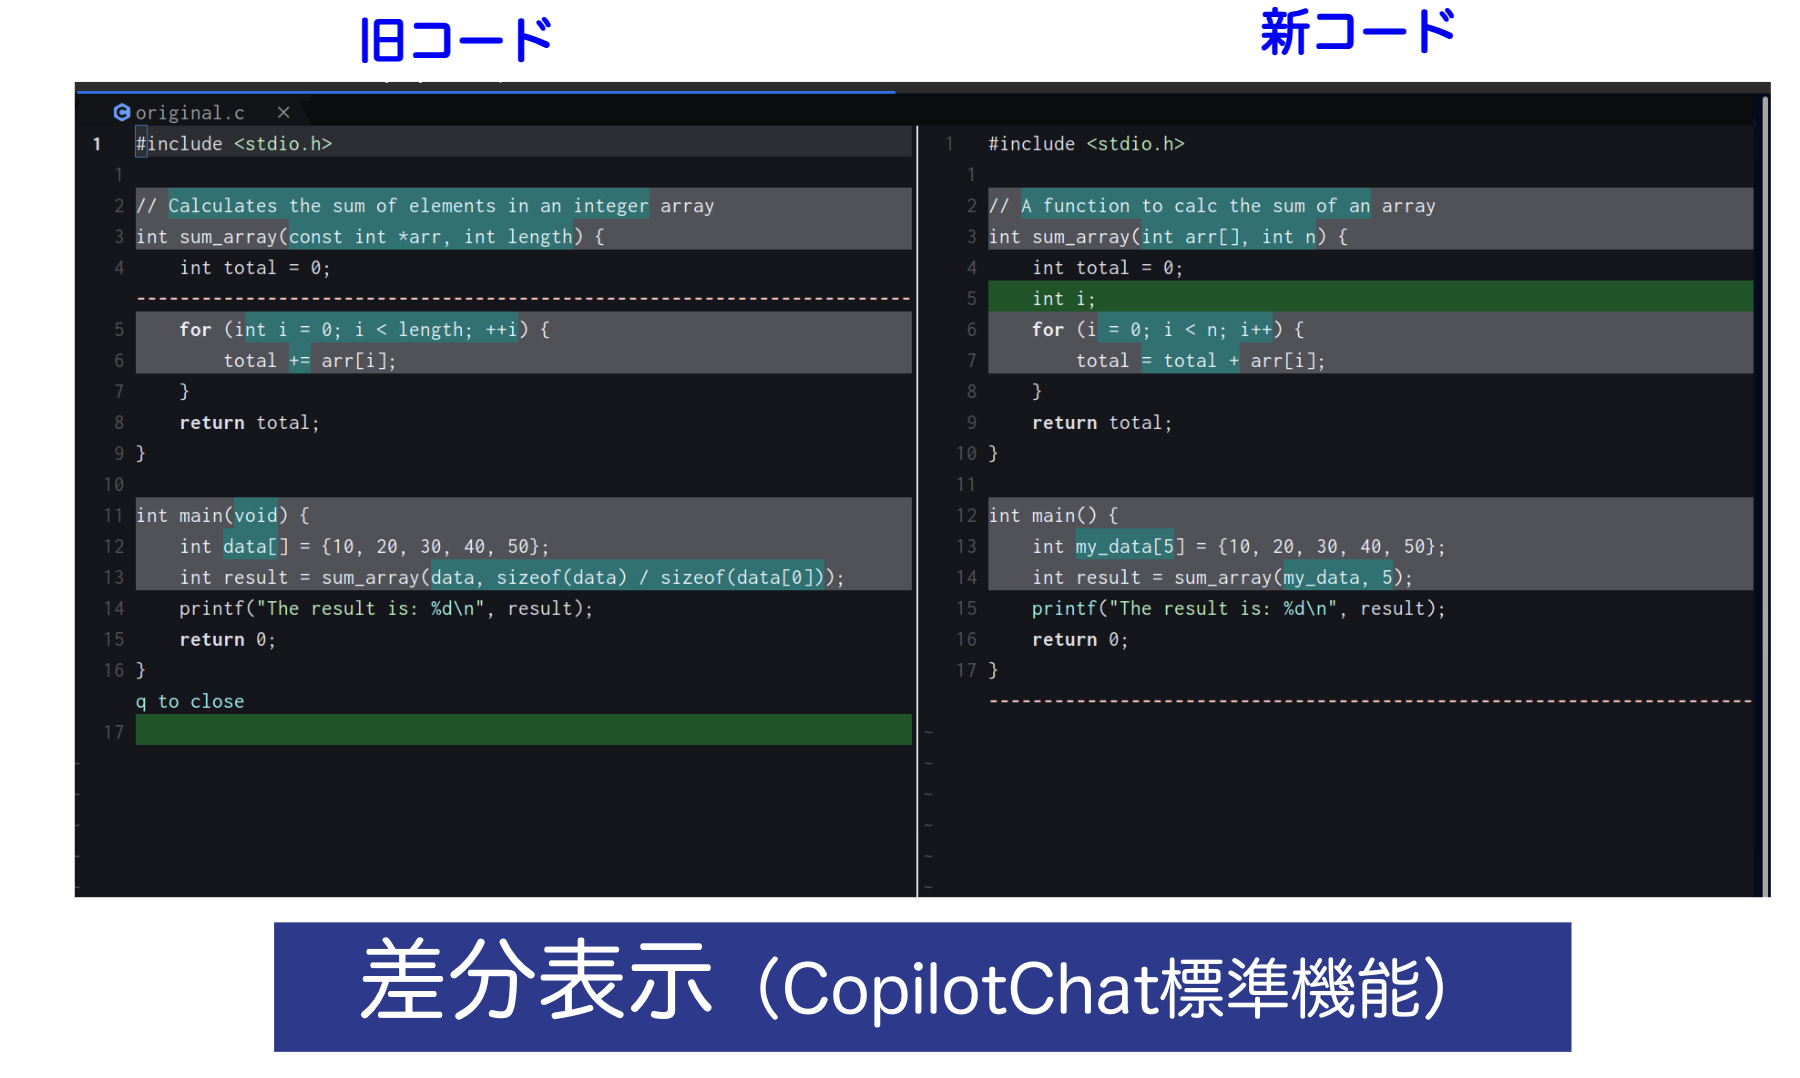Click the '旧コード' label above the left pane
This screenshot has width=1800, height=1078.
(455, 38)
